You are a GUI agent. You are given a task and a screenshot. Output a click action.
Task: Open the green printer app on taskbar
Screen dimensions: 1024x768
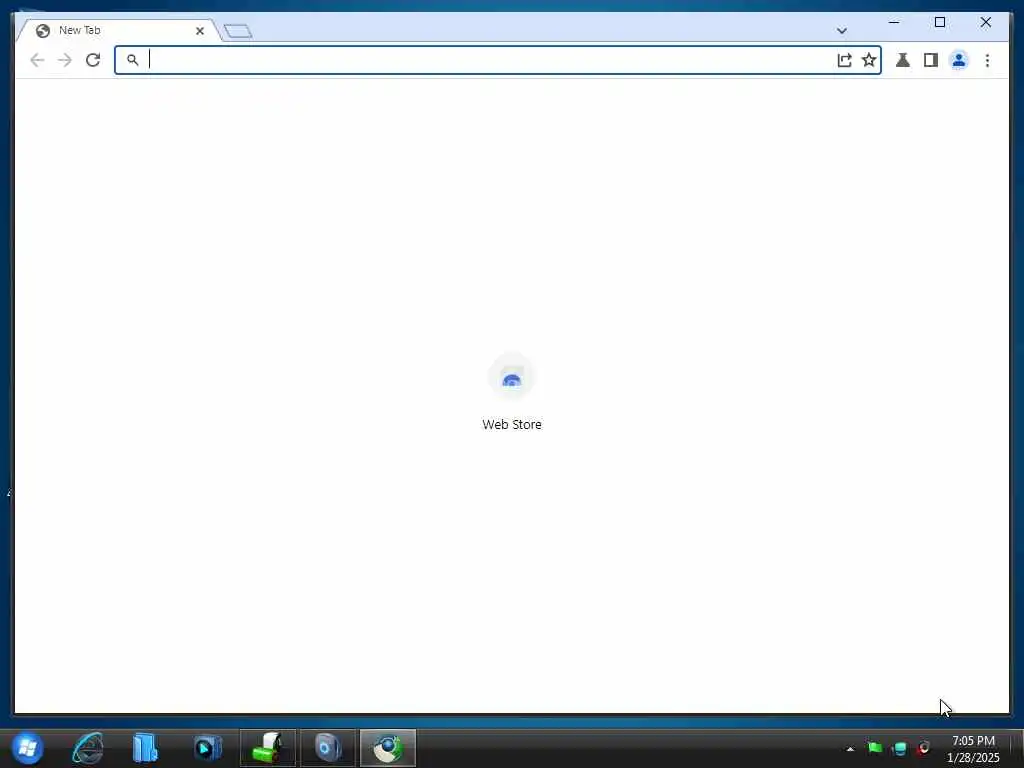(268, 748)
